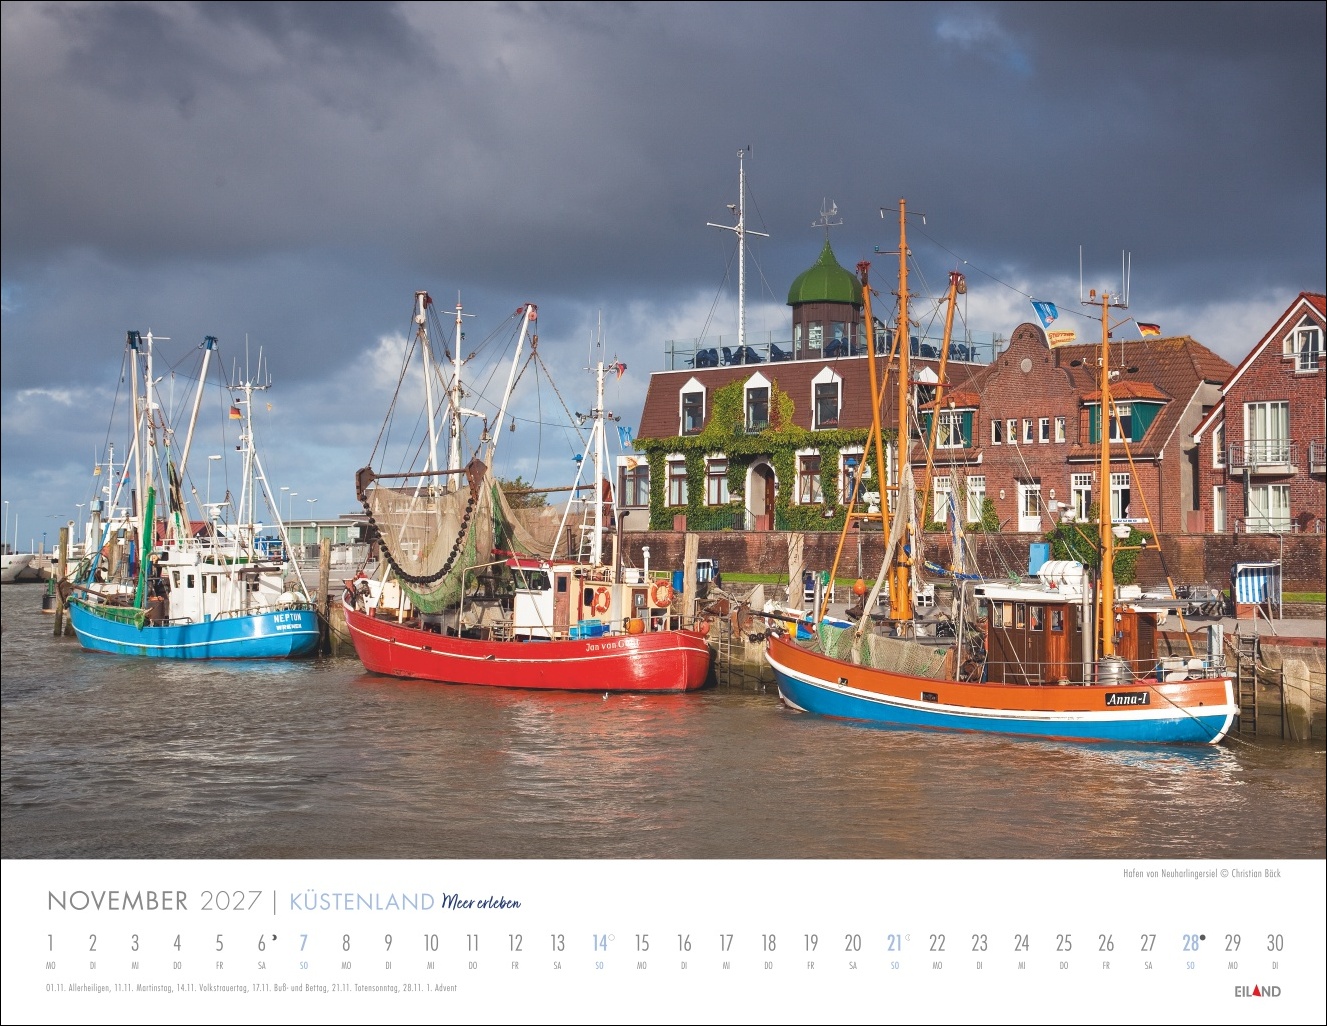Click the green dome on the building roof
Screen dimensions: 1327x1026
pyautogui.click(x=824, y=281)
